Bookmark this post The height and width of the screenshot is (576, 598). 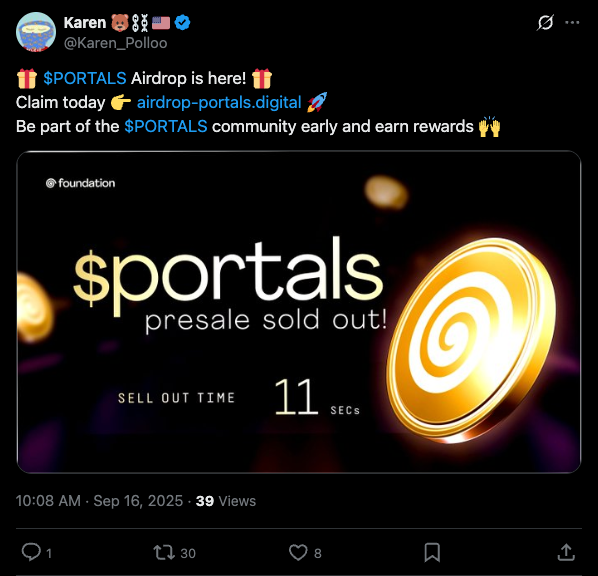[432, 552]
